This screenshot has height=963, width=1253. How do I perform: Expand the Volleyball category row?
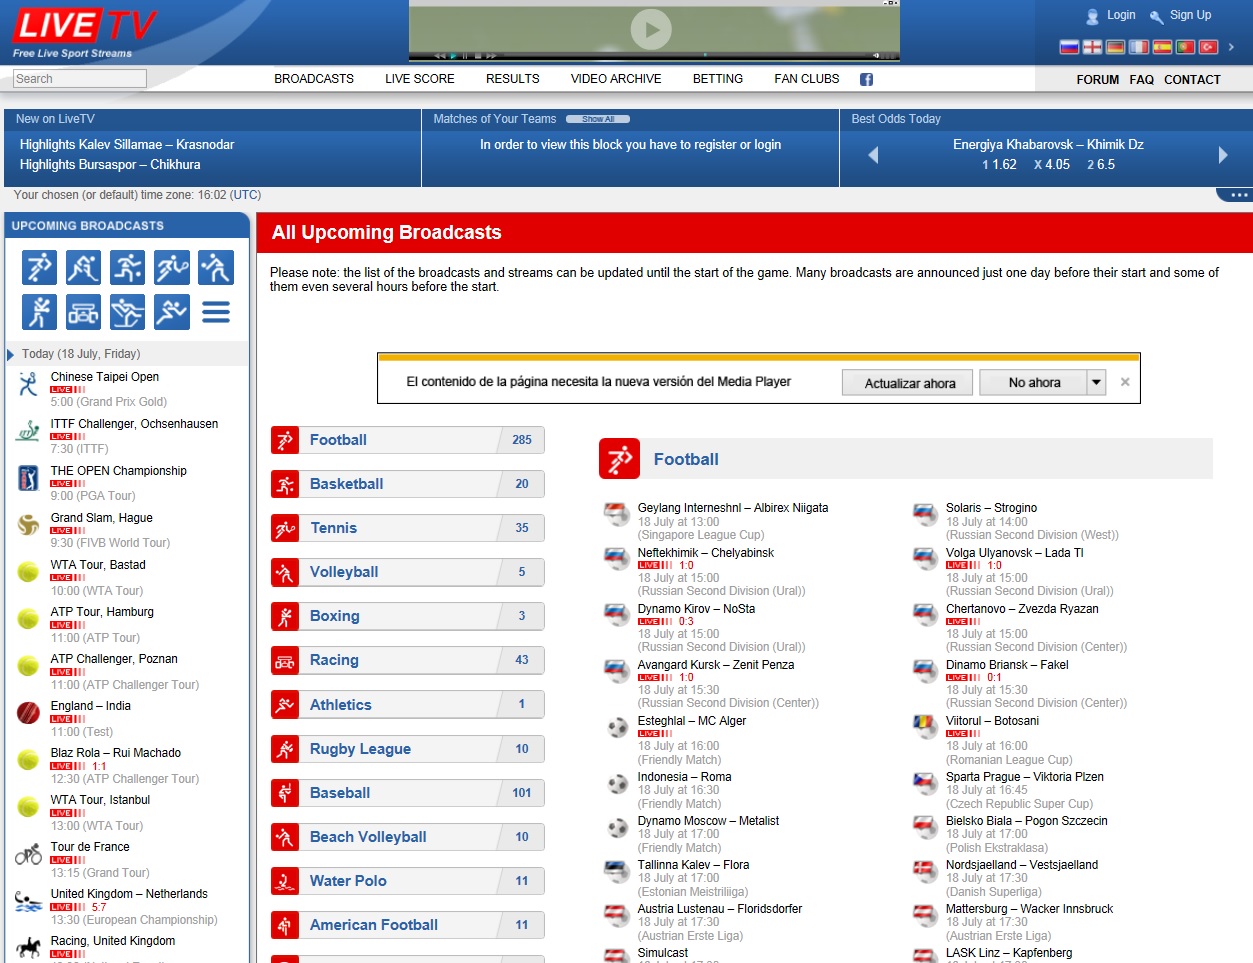coord(408,572)
